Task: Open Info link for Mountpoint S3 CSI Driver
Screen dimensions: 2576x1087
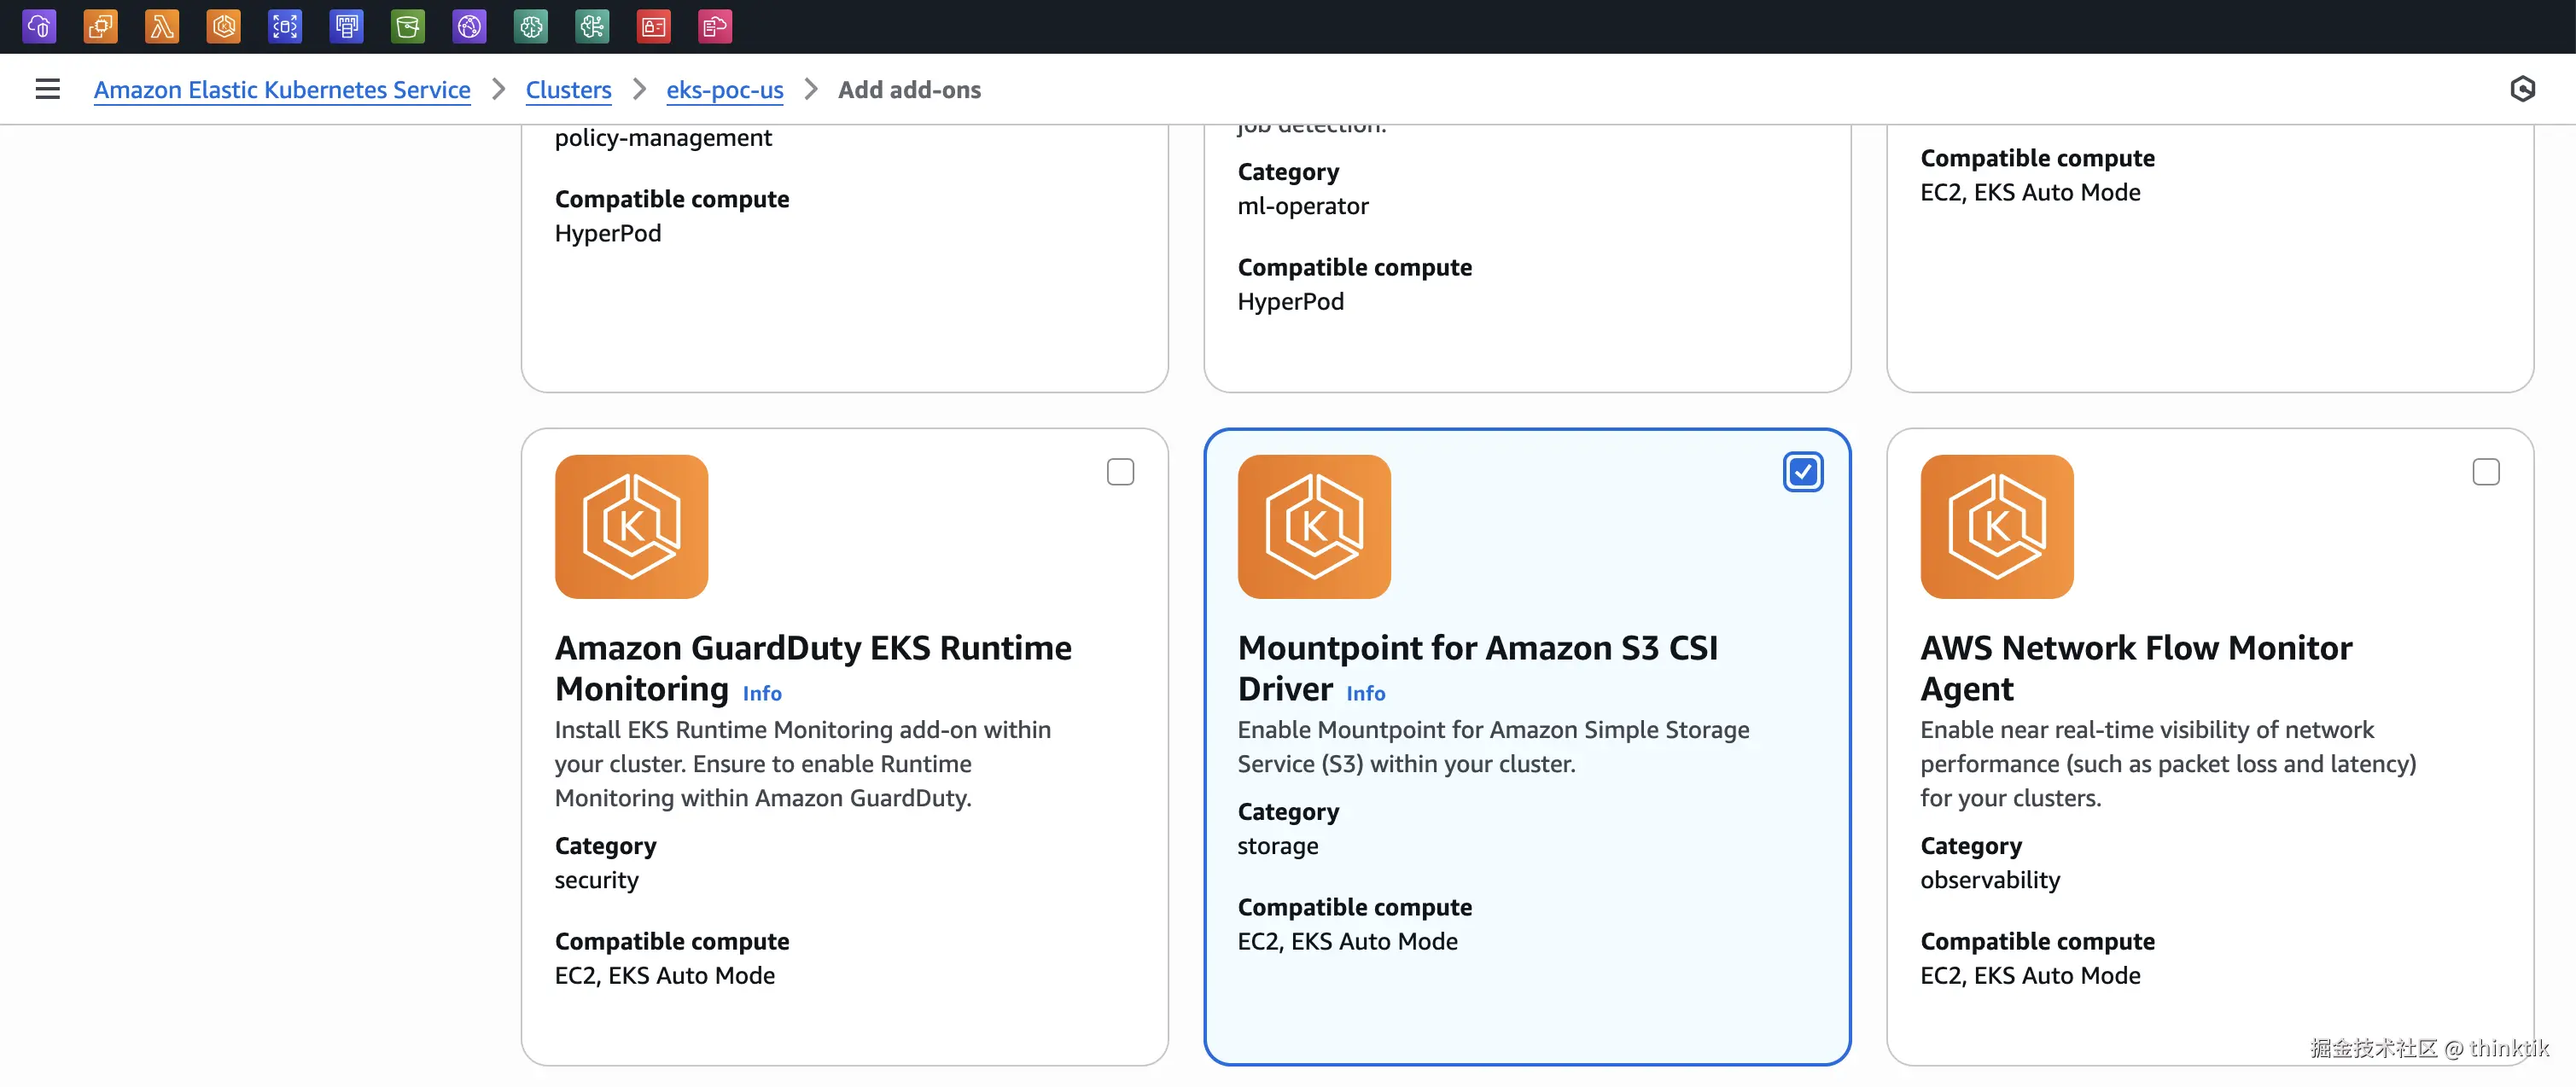Action: click(1365, 693)
